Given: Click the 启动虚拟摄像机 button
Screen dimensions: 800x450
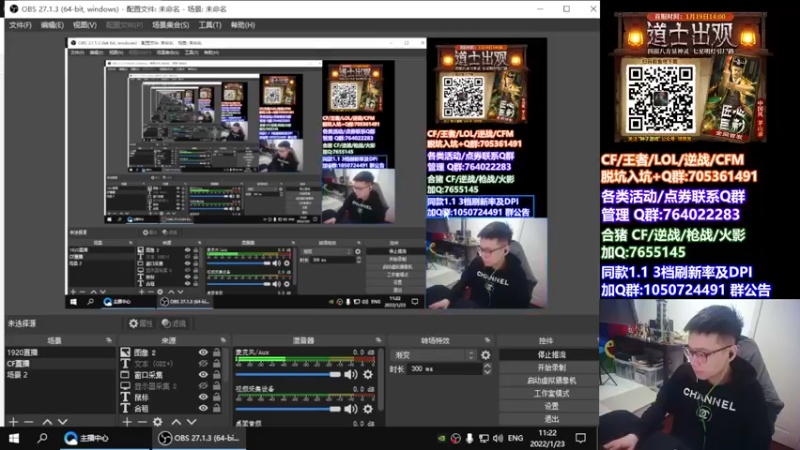Looking at the screenshot, I should pos(549,381).
